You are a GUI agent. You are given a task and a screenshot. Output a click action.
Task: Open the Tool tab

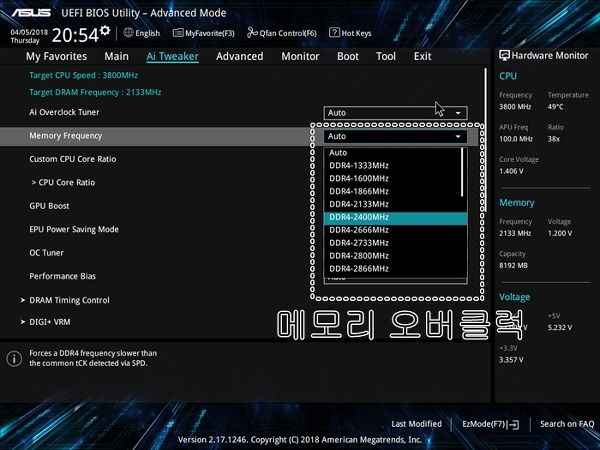pyautogui.click(x=386, y=57)
